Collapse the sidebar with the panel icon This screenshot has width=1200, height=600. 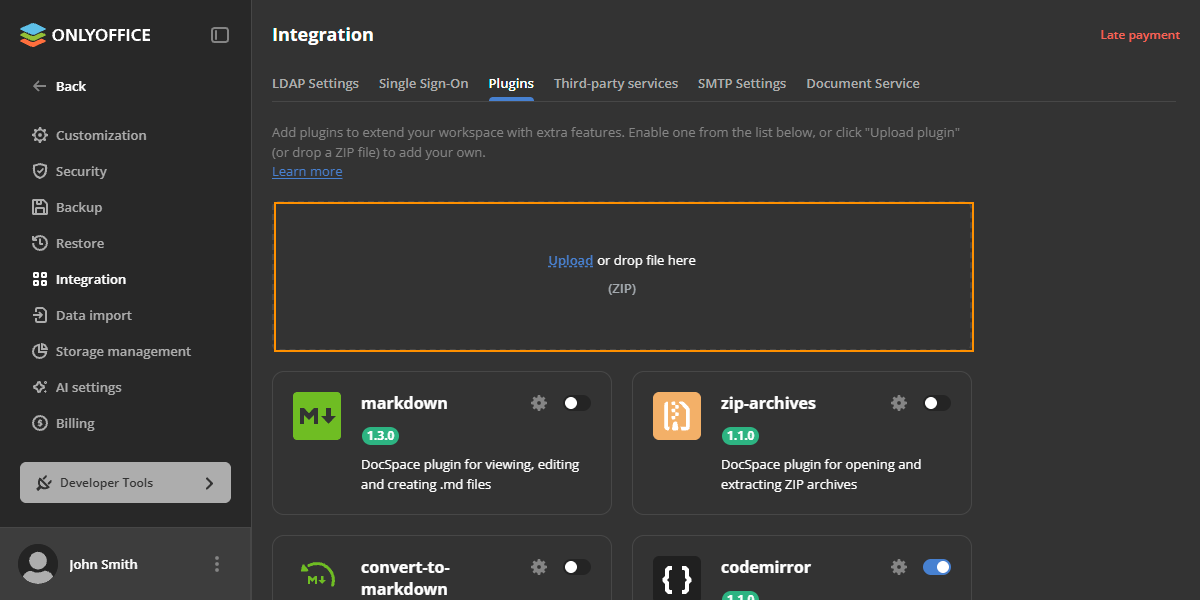(x=220, y=35)
